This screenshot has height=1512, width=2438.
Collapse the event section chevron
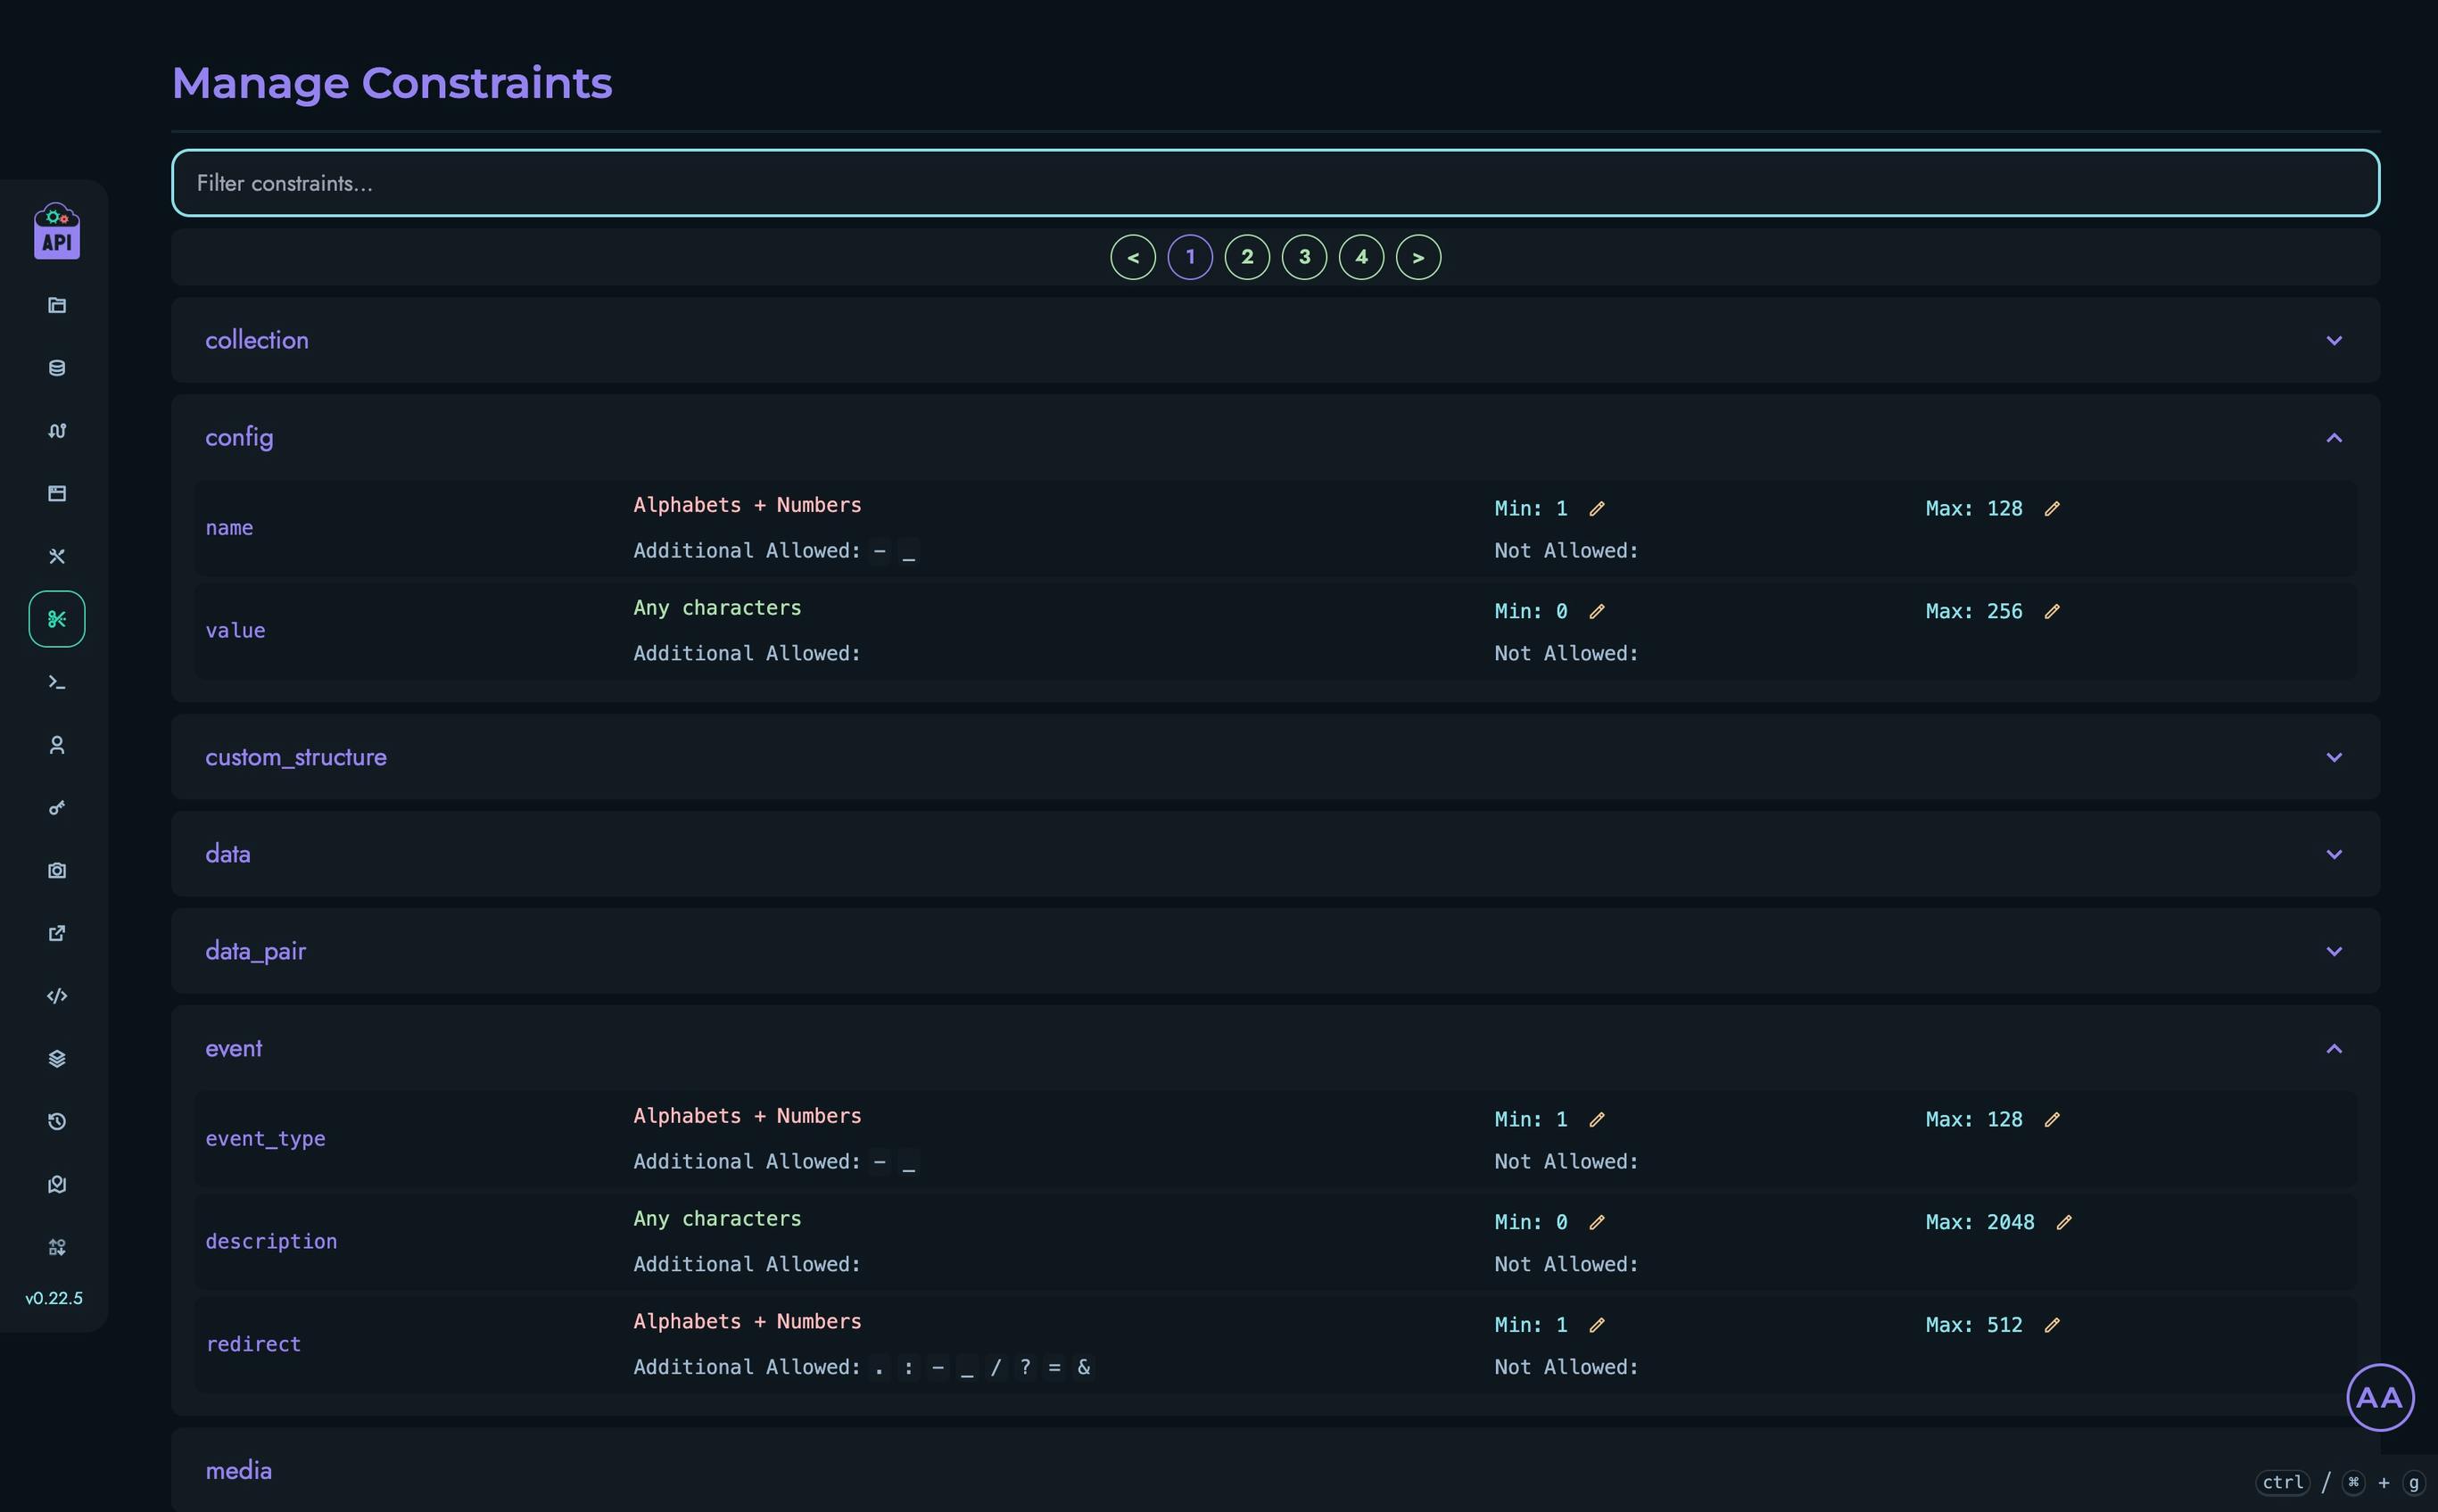click(2334, 1049)
